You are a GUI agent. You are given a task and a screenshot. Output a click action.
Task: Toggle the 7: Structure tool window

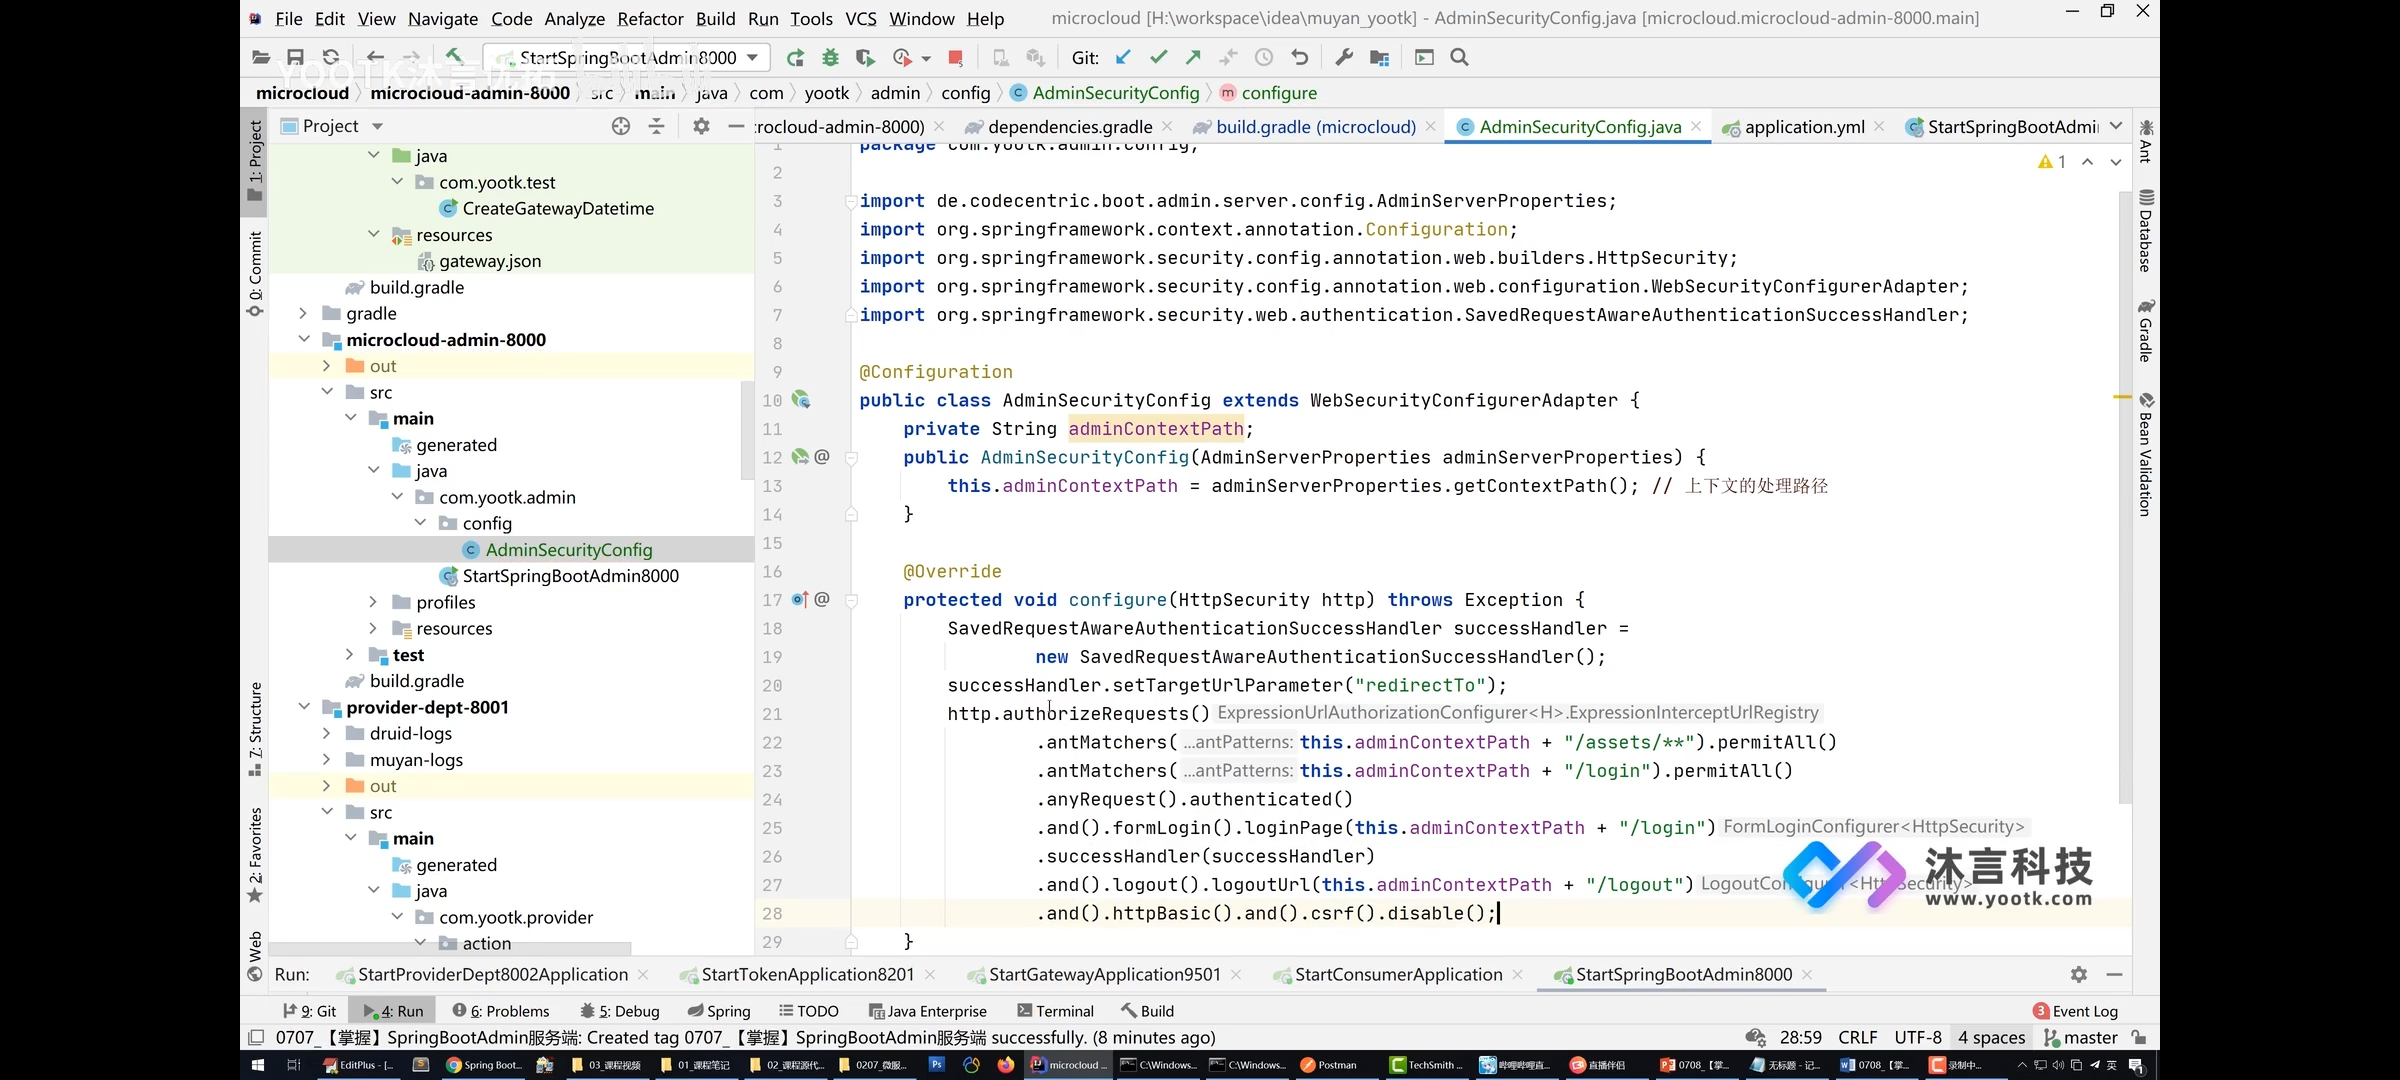255,729
